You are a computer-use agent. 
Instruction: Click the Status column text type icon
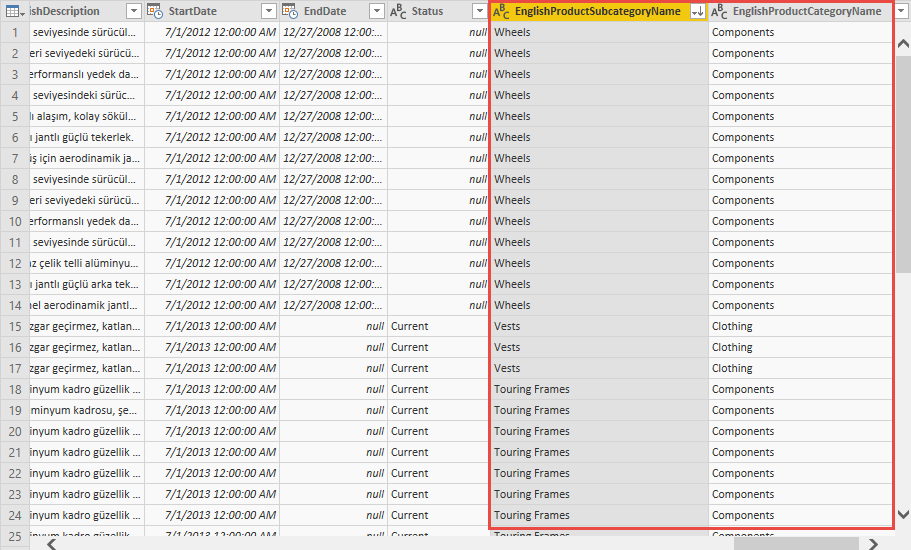pyautogui.click(x=397, y=11)
